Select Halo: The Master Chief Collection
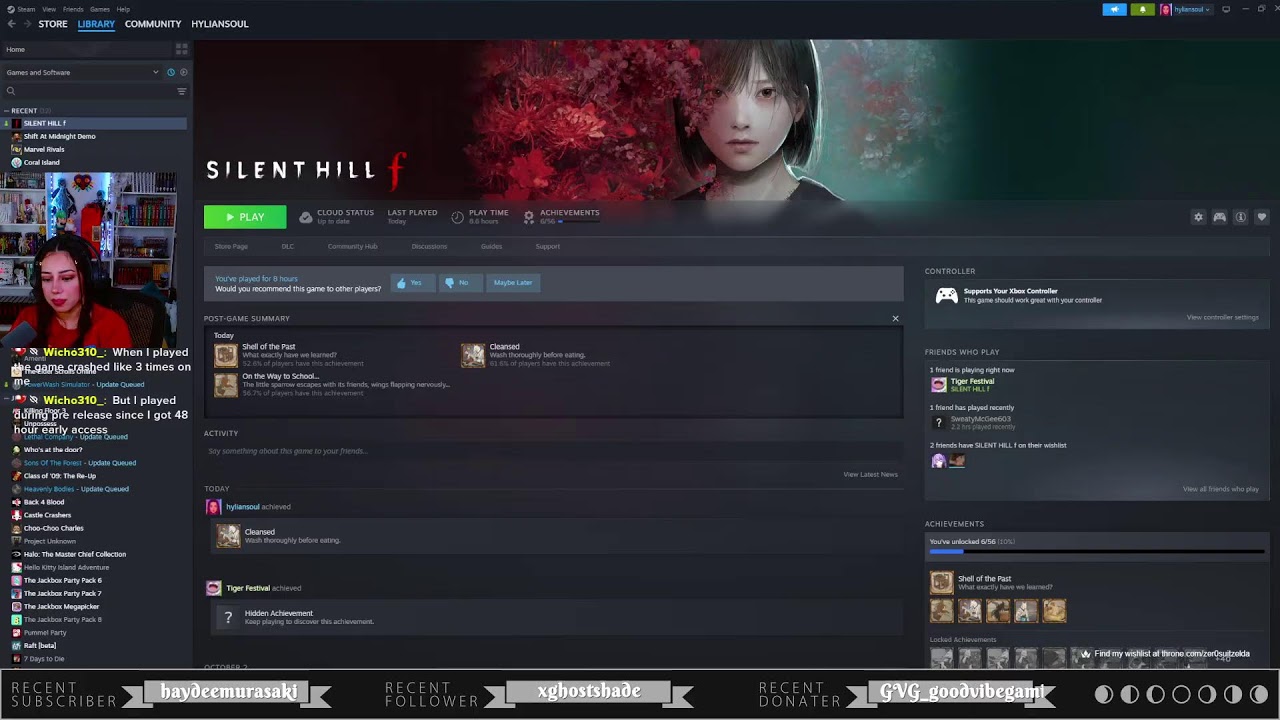The width and height of the screenshot is (1280, 720). 74,554
